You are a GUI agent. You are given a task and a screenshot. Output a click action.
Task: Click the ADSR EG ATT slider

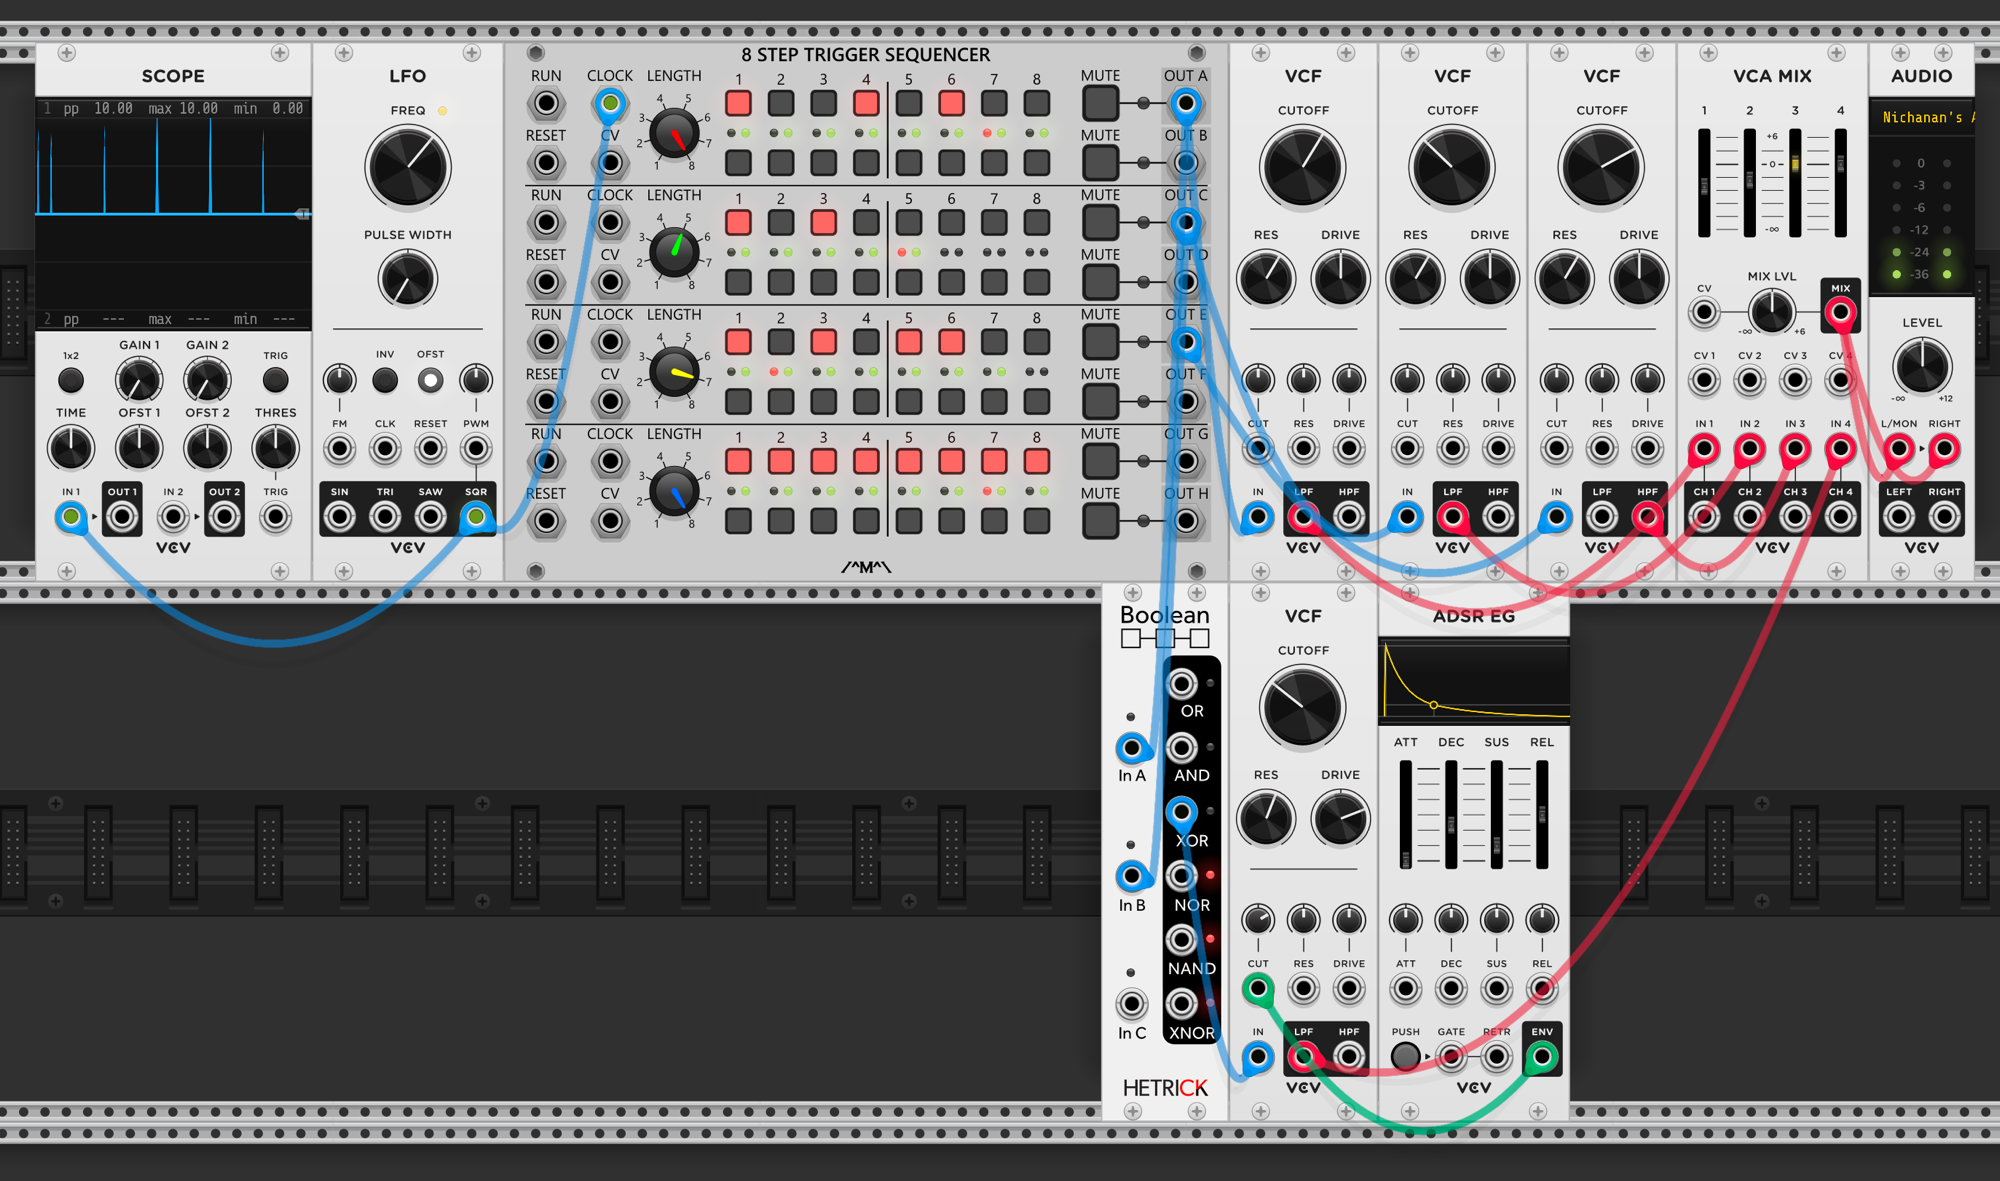click(x=1406, y=815)
